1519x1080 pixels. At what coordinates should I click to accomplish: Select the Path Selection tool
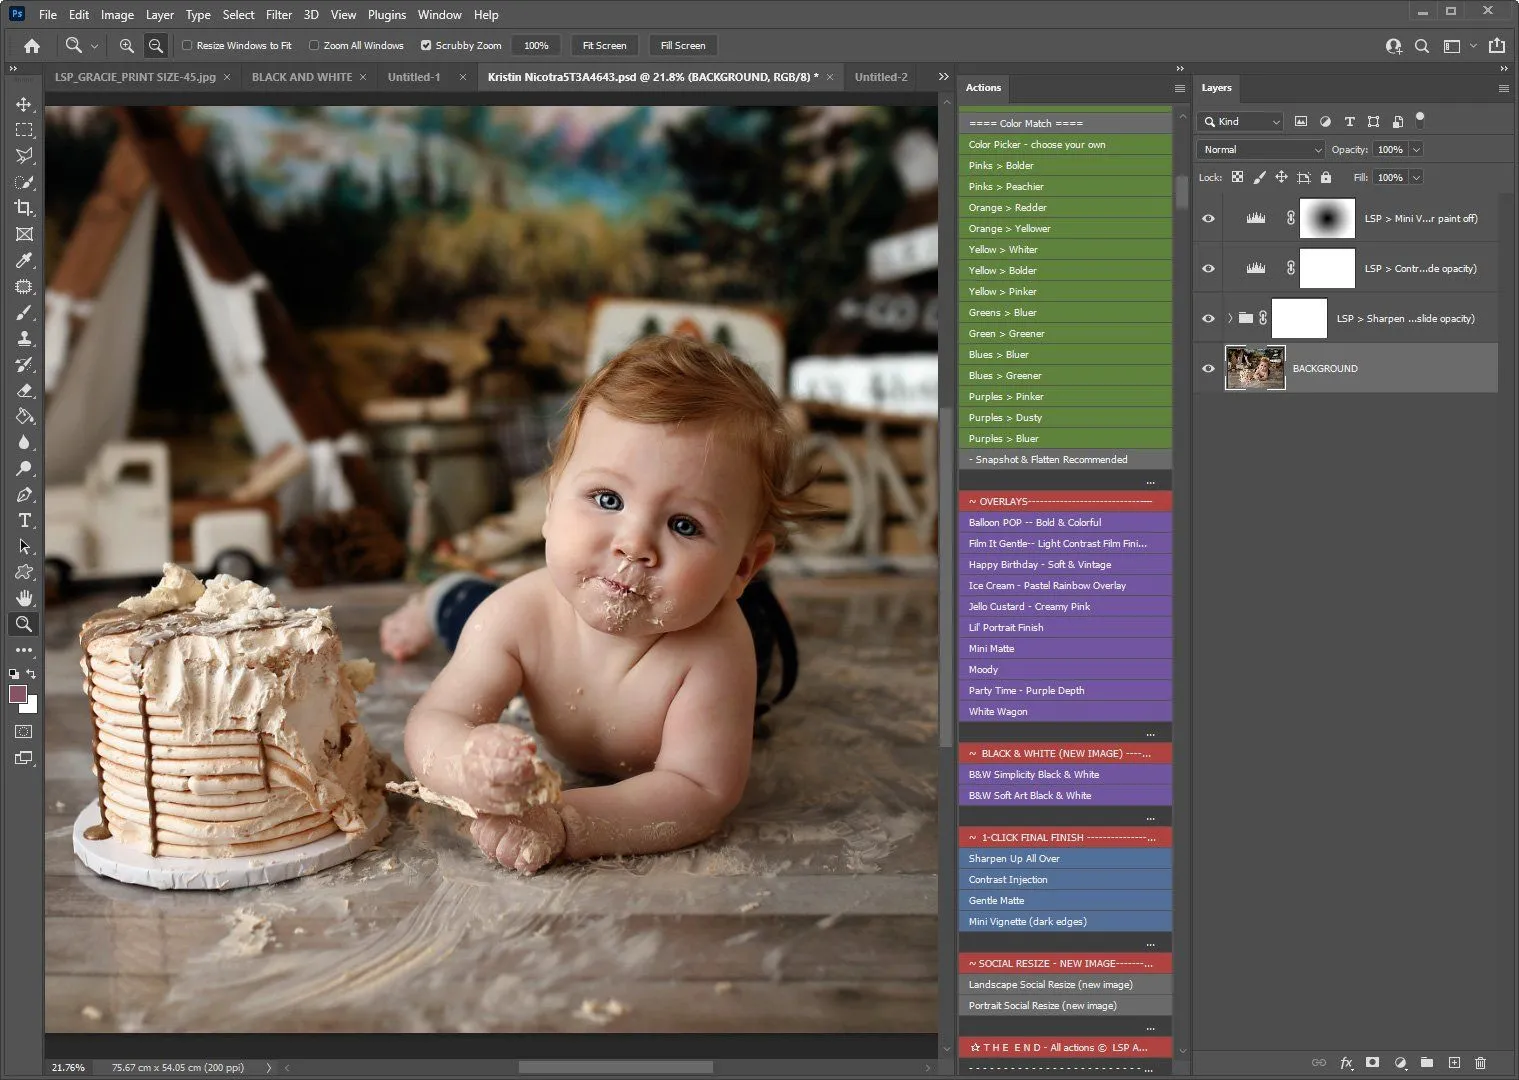pyautogui.click(x=24, y=546)
